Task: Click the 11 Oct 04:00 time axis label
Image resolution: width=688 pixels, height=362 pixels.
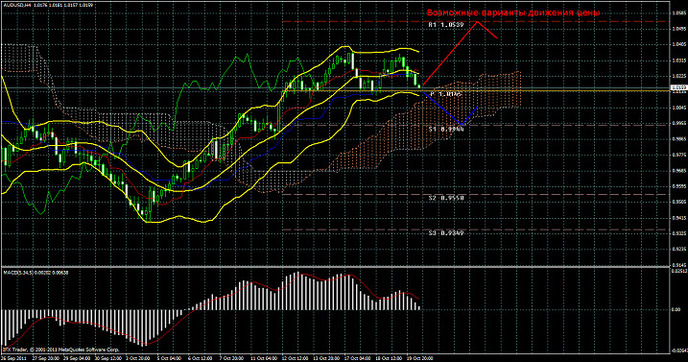Action: (263, 358)
